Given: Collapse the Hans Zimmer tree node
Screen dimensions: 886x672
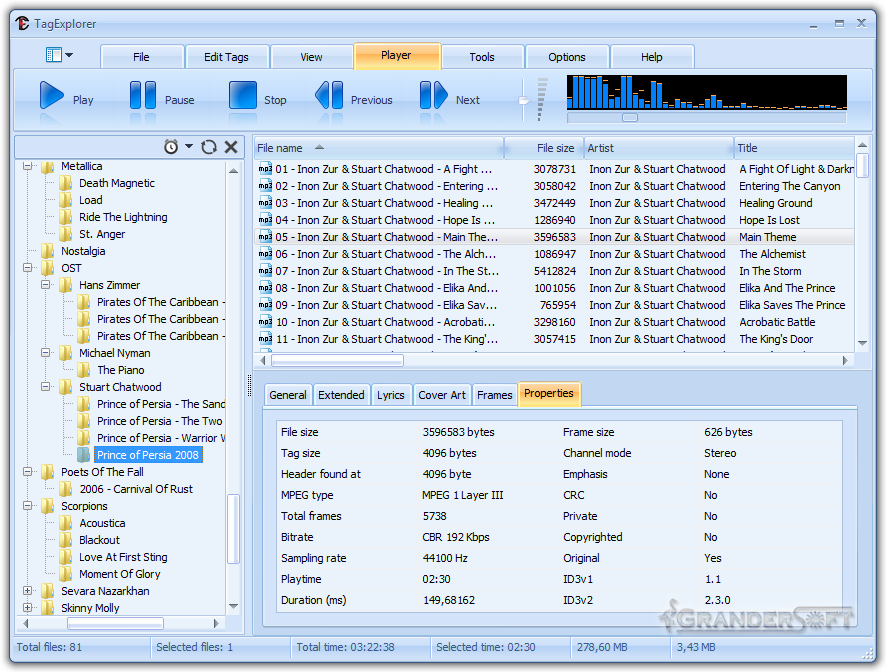Looking at the screenshot, I should (46, 285).
